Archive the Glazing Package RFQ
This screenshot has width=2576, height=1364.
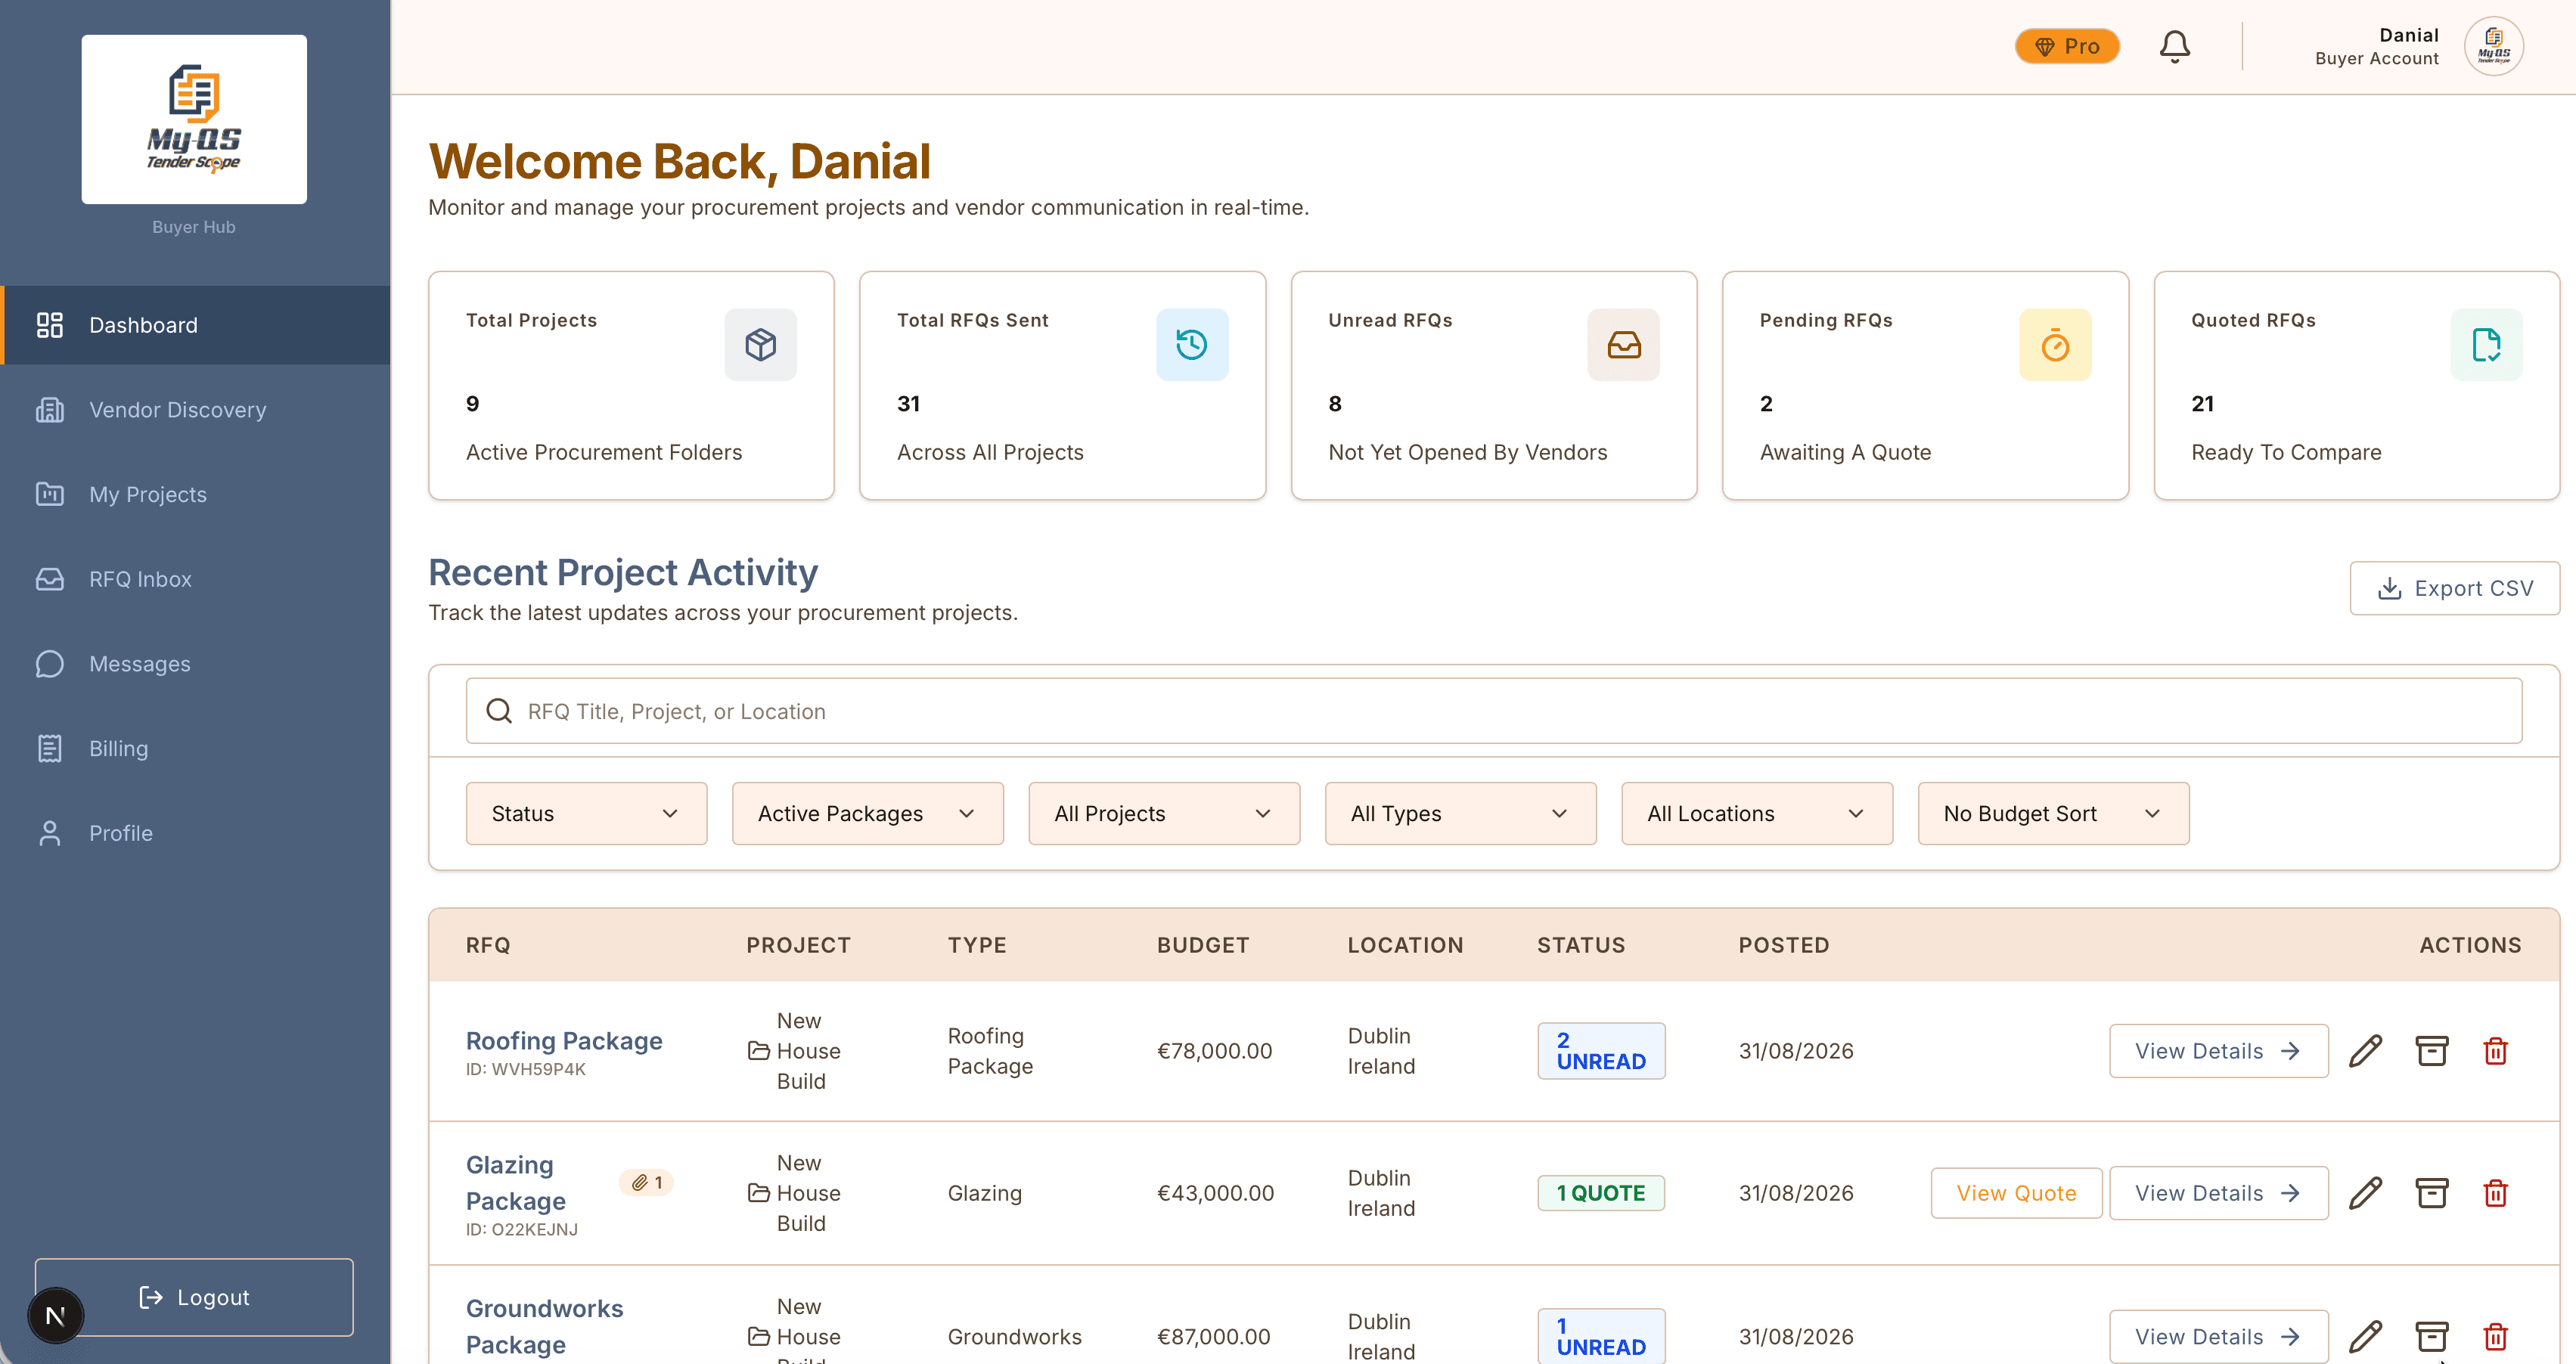click(x=2431, y=1193)
